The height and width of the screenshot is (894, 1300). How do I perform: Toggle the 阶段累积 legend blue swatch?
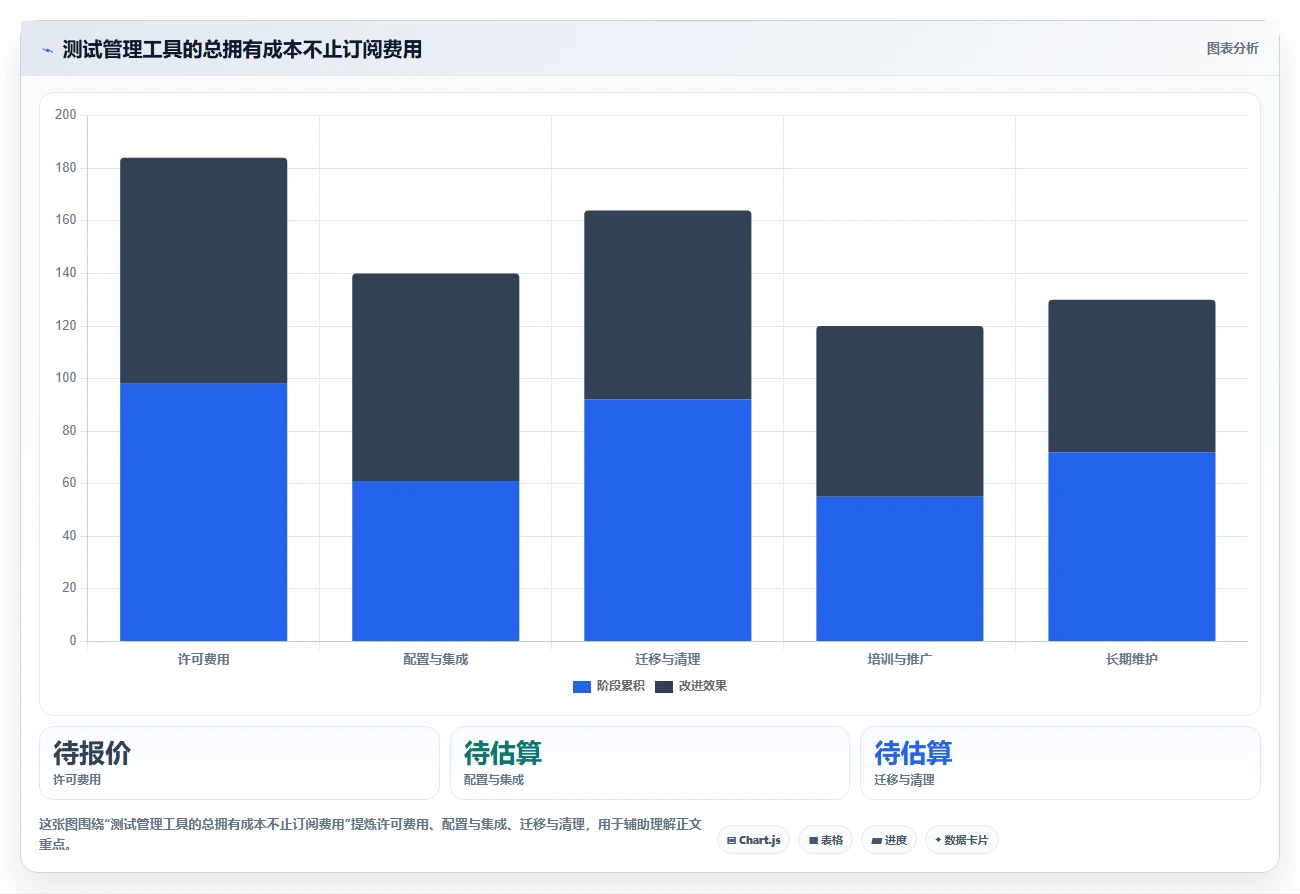[582, 686]
